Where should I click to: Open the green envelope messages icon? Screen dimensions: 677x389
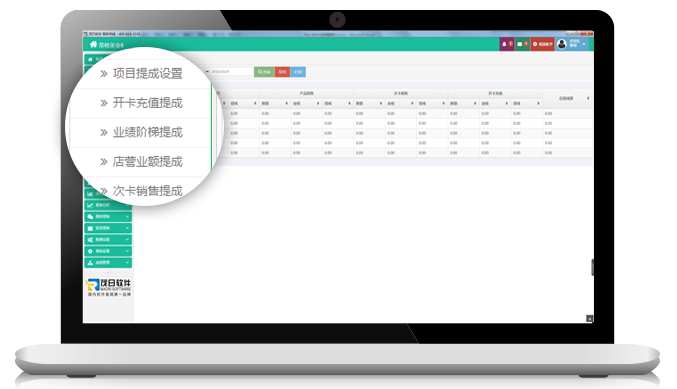coord(520,44)
